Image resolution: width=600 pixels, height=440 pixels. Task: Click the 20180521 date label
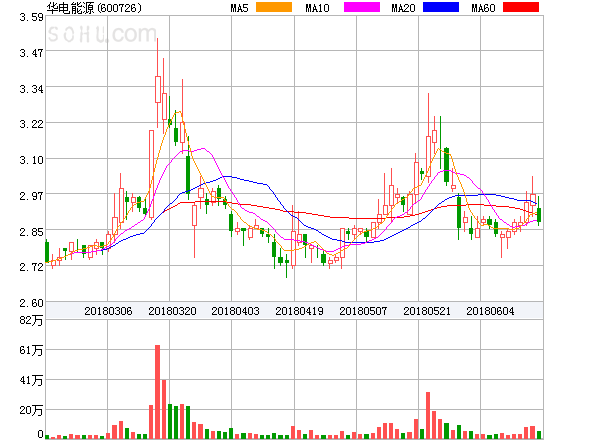[x=427, y=311]
